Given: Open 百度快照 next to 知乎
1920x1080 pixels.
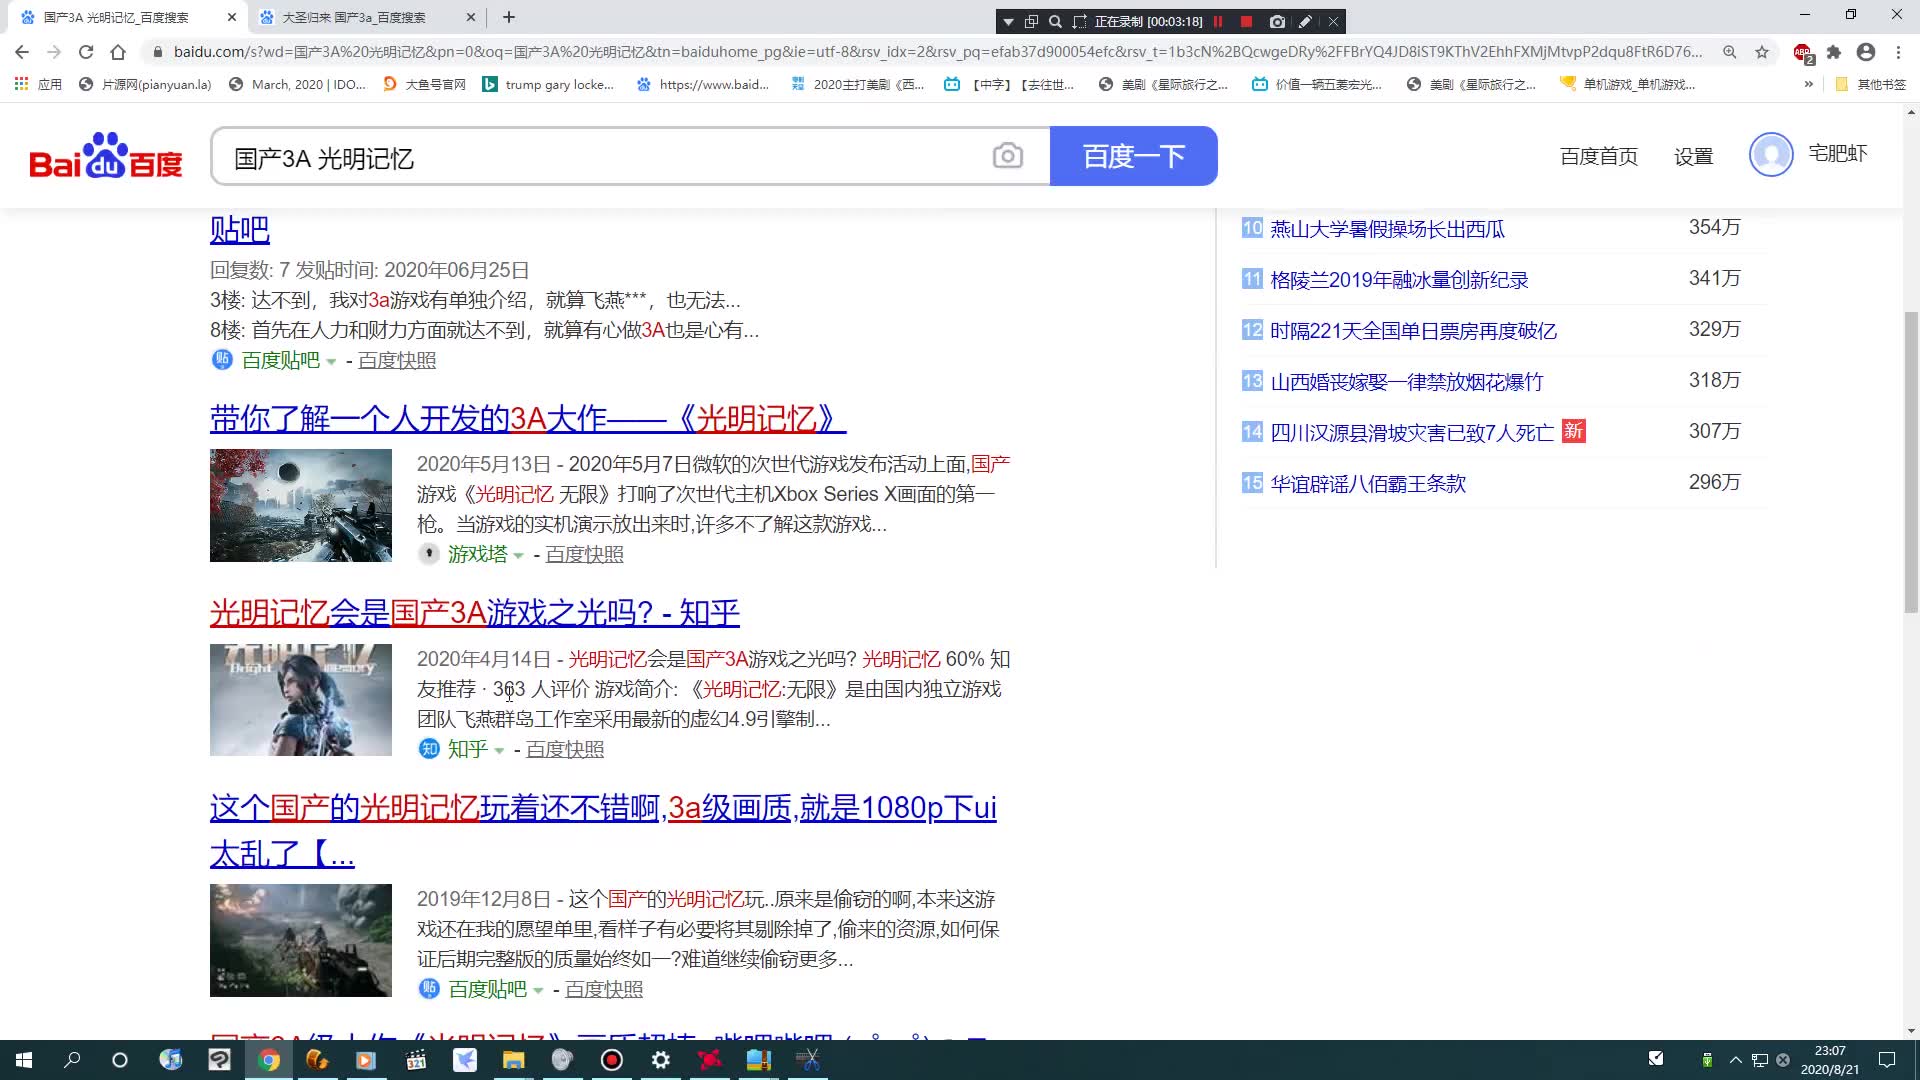Looking at the screenshot, I should pyautogui.click(x=565, y=749).
